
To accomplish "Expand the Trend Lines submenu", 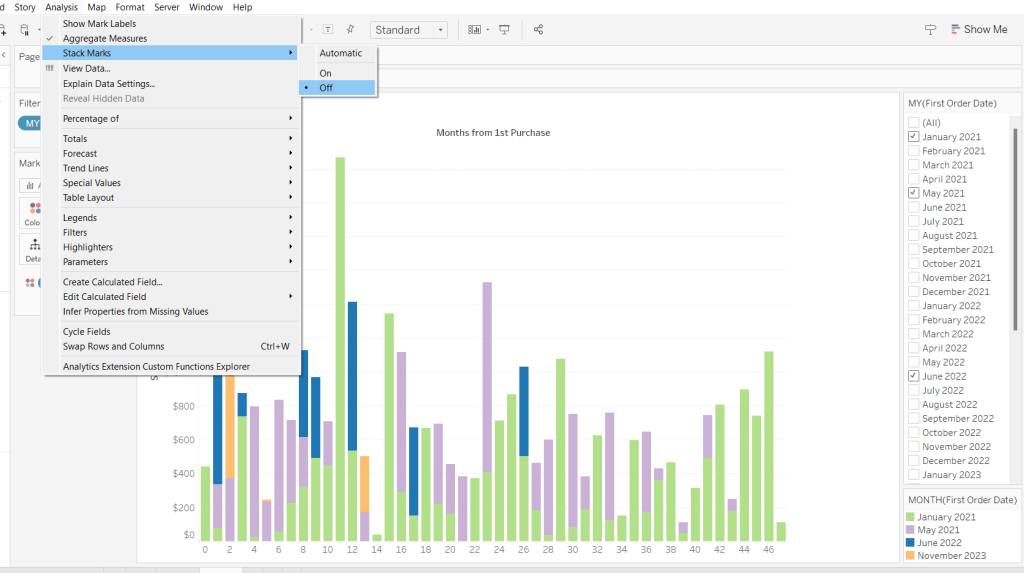I will [x=170, y=168].
